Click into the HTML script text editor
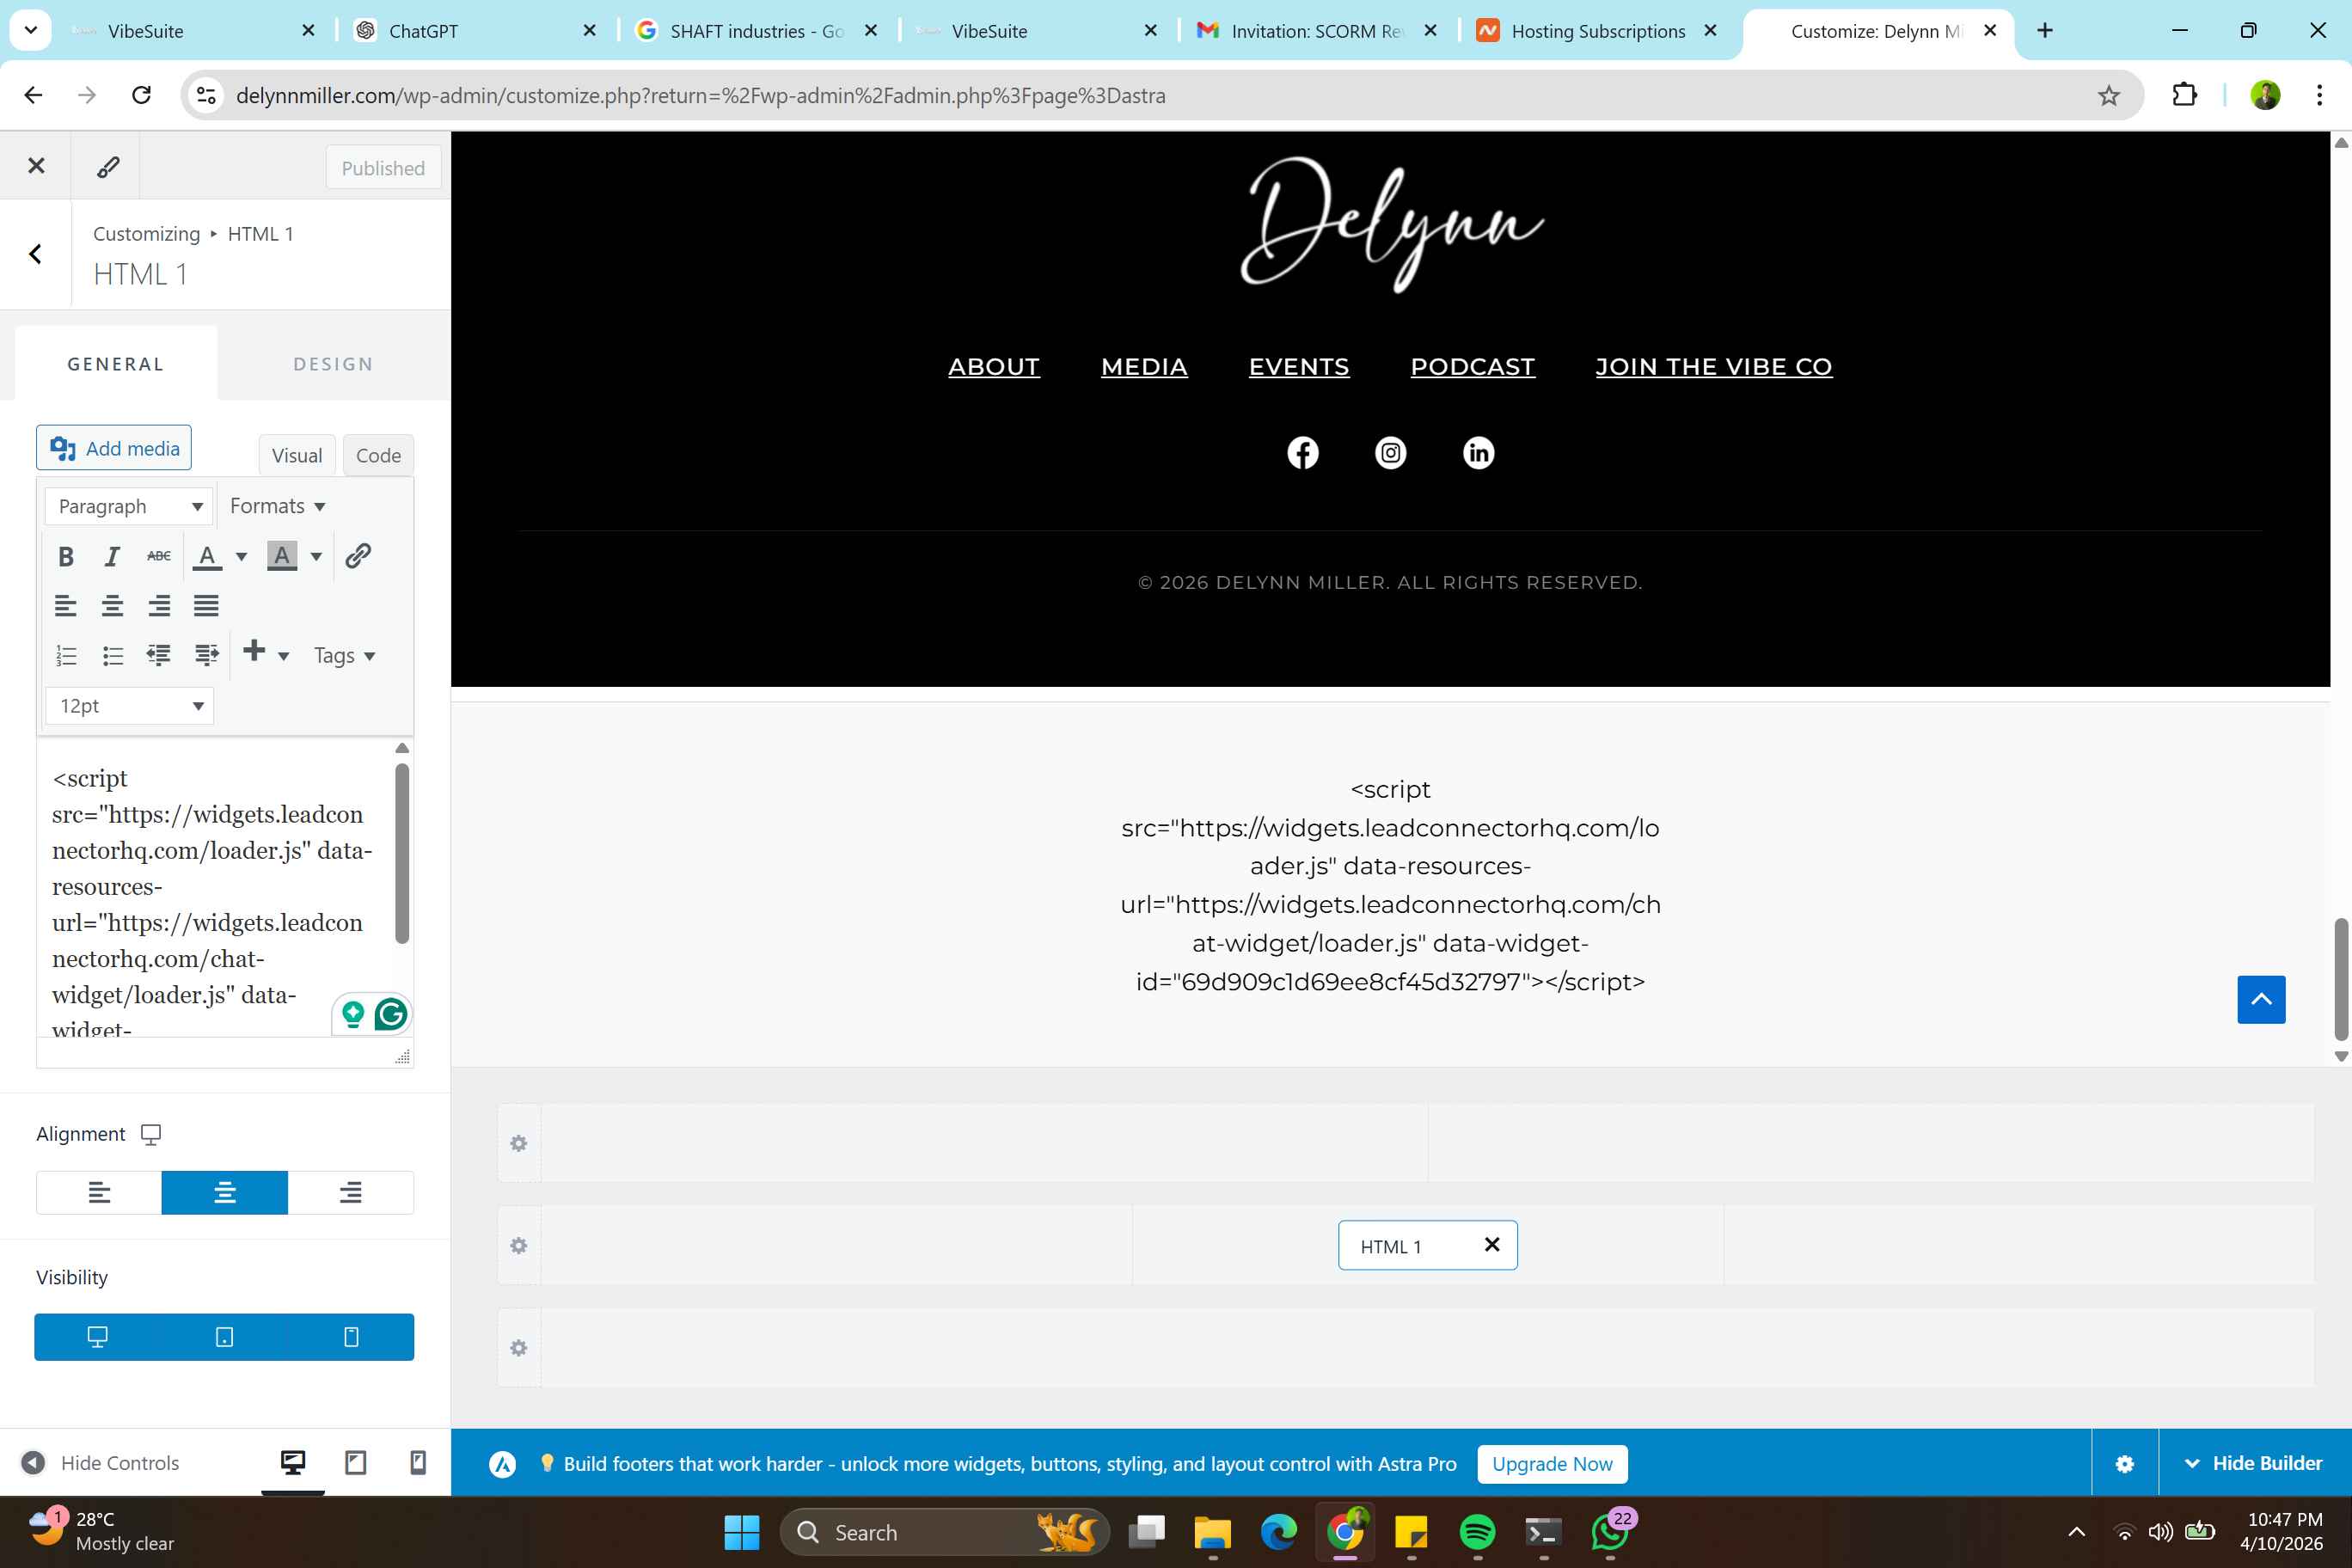This screenshot has width=2352, height=1568. 216,887
